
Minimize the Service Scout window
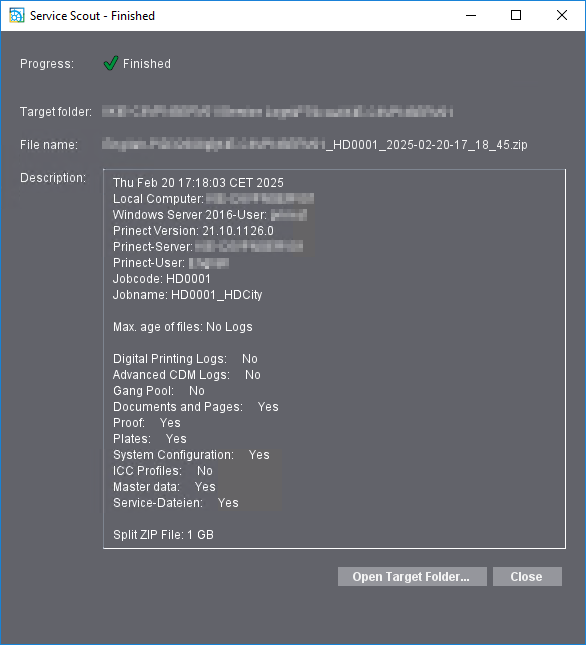[471, 16]
